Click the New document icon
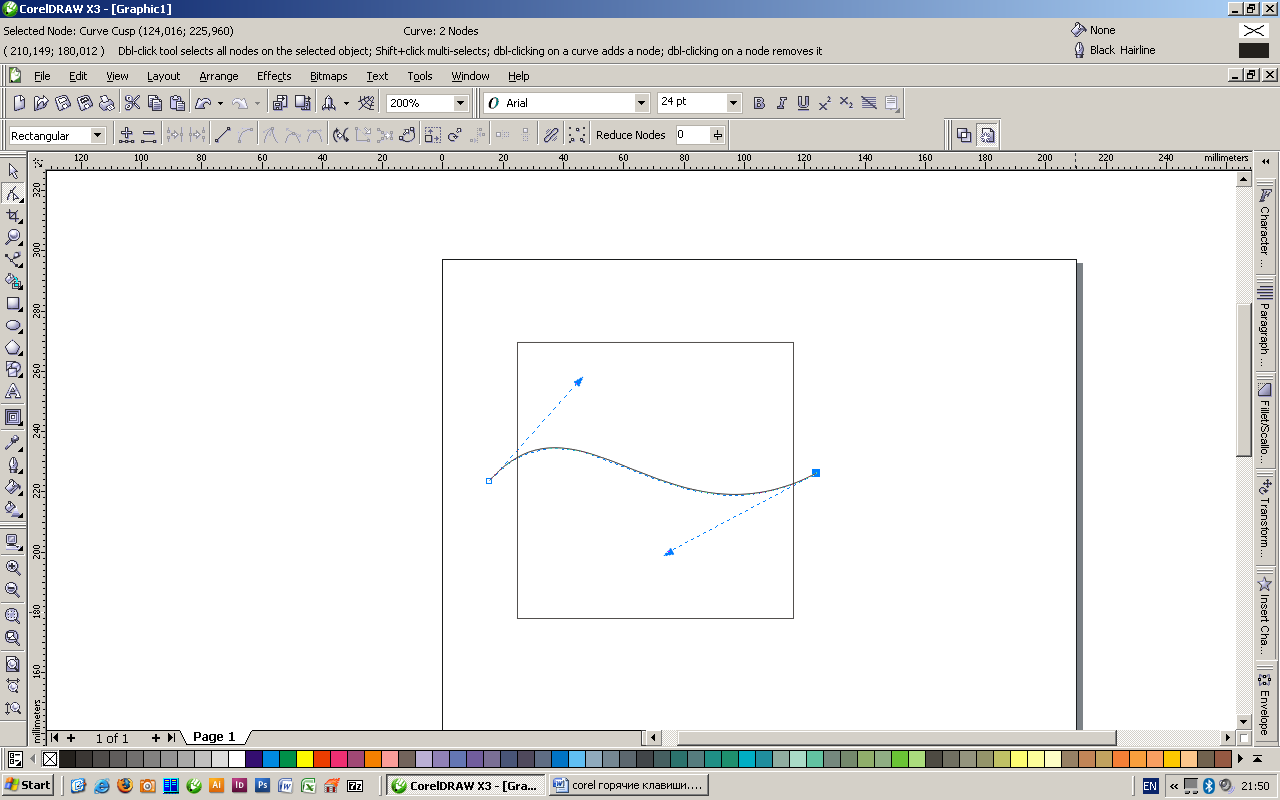The height and width of the screenshot is (800, 1280). [x=19, y=103]
